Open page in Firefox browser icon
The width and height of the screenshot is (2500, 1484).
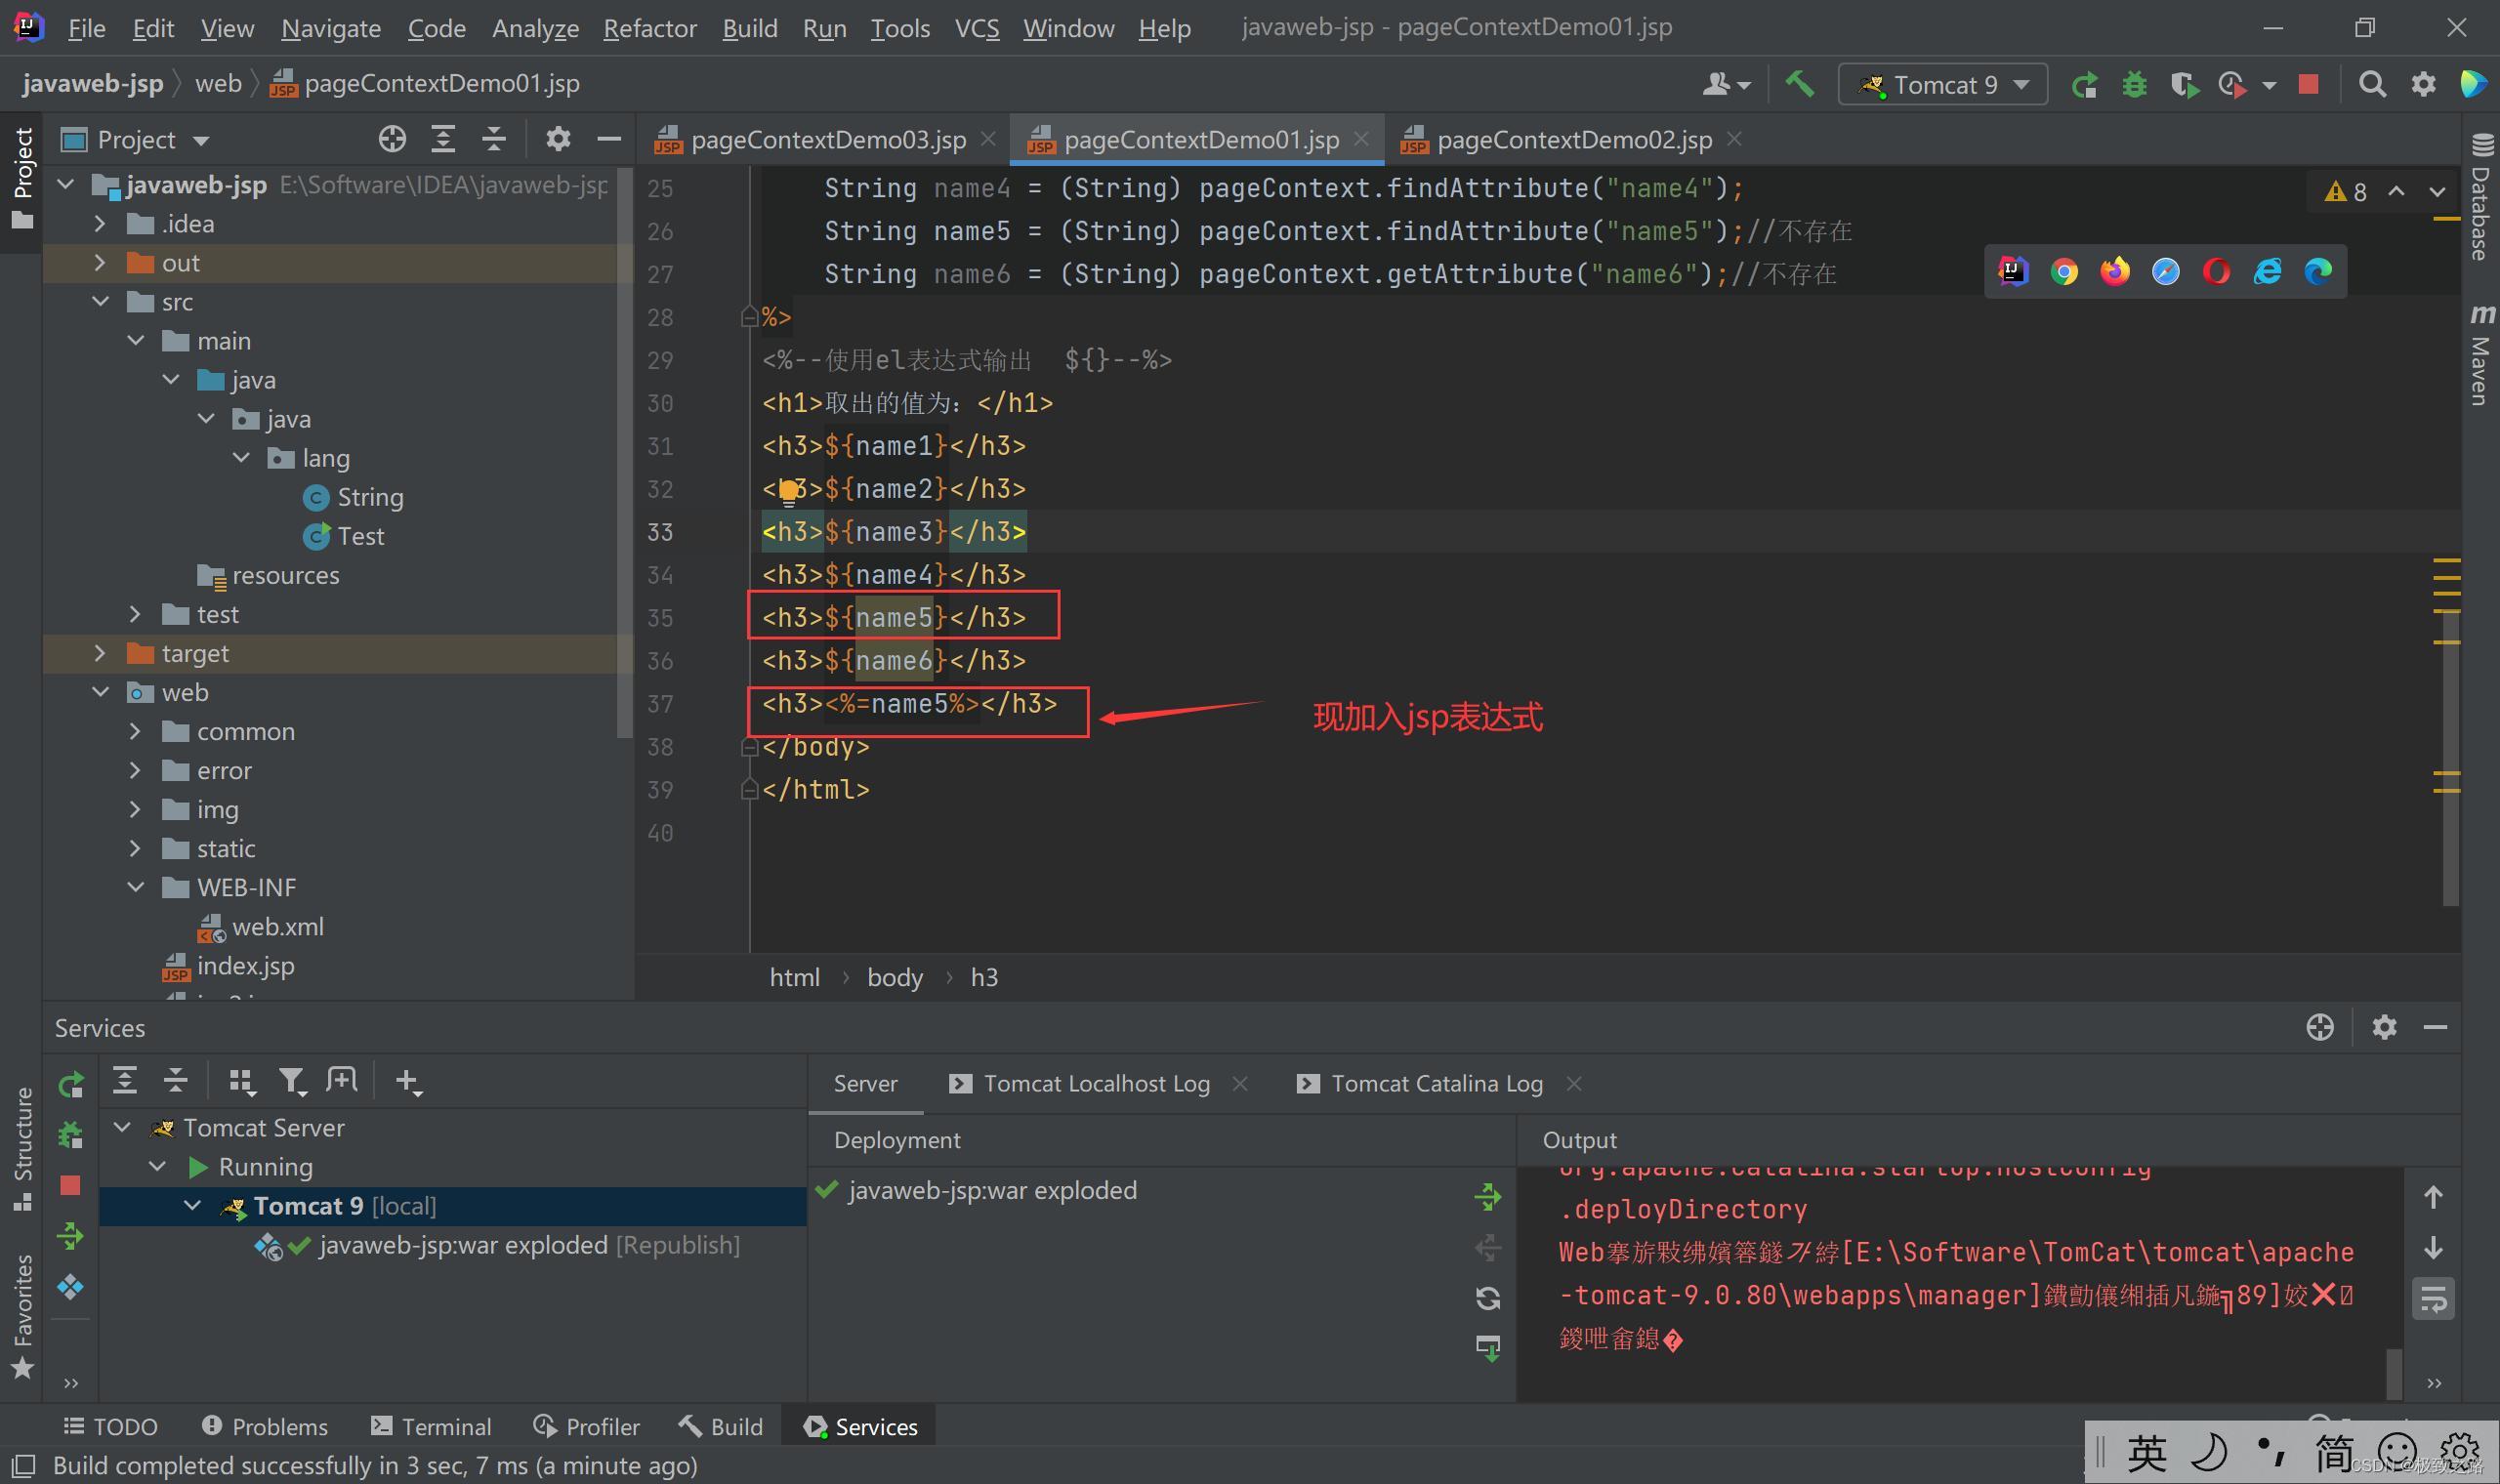pos(2115,271)
